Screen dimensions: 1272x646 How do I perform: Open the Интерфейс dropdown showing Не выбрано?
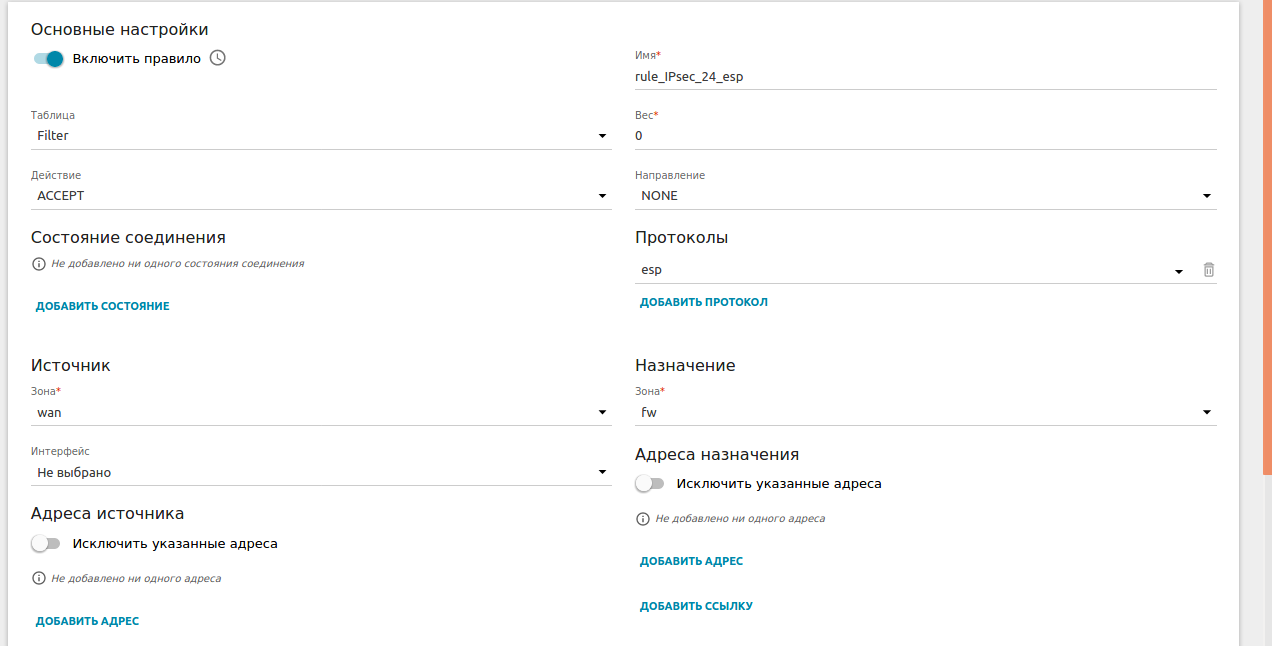click(x=321, y=472)
